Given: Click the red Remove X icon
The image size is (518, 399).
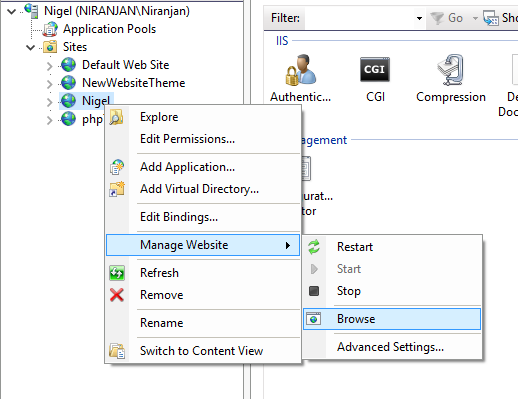Looking at the screenshot, I should pos(117,295).
